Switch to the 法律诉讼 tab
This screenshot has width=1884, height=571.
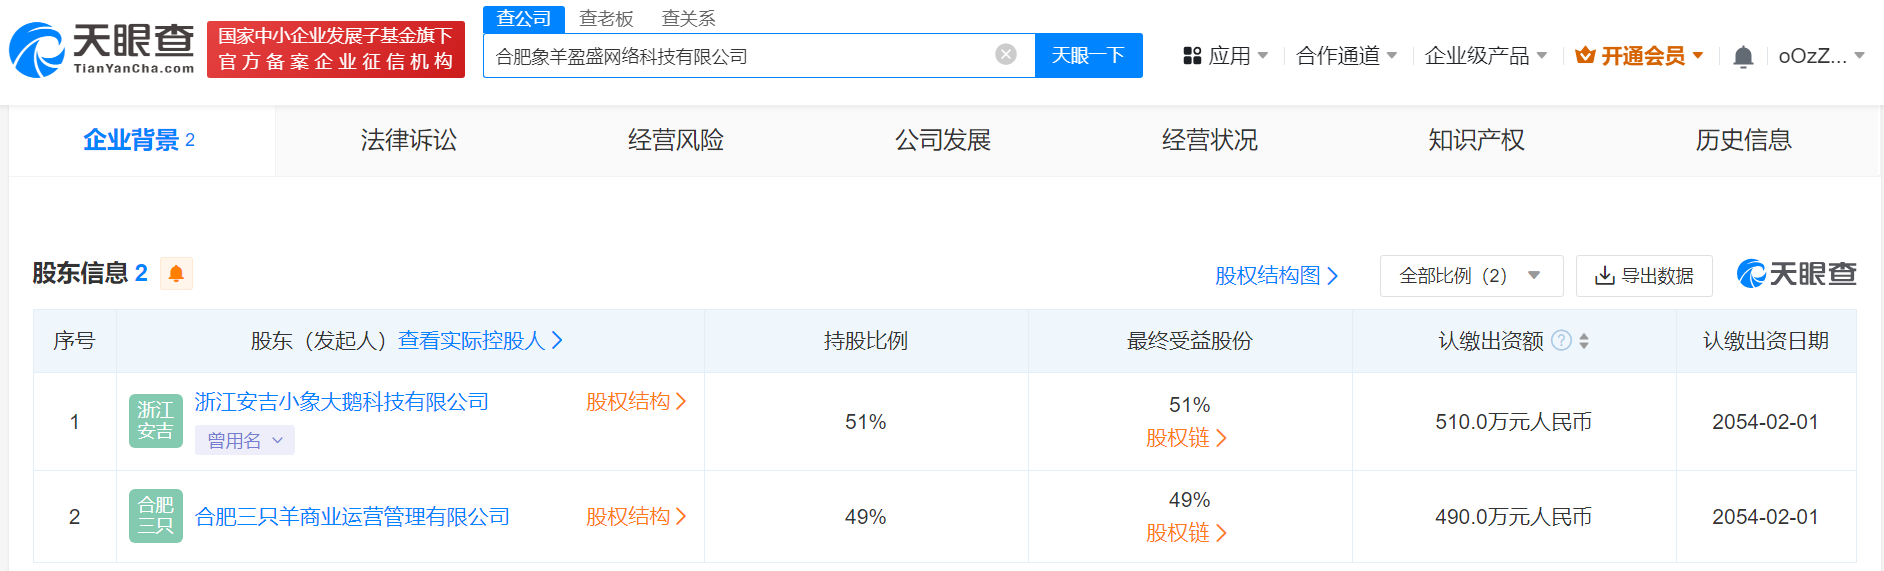pos(408,141)
